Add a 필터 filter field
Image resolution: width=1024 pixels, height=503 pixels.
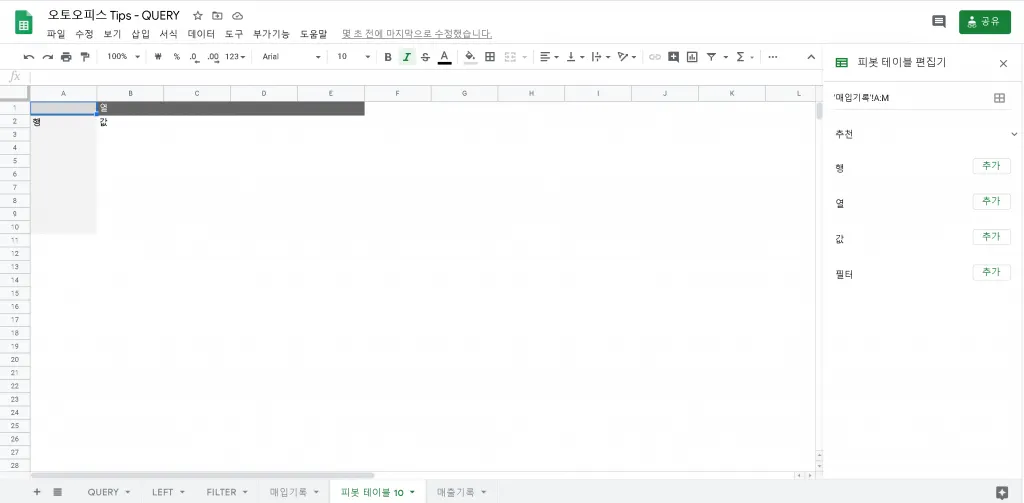coord(991,272)
